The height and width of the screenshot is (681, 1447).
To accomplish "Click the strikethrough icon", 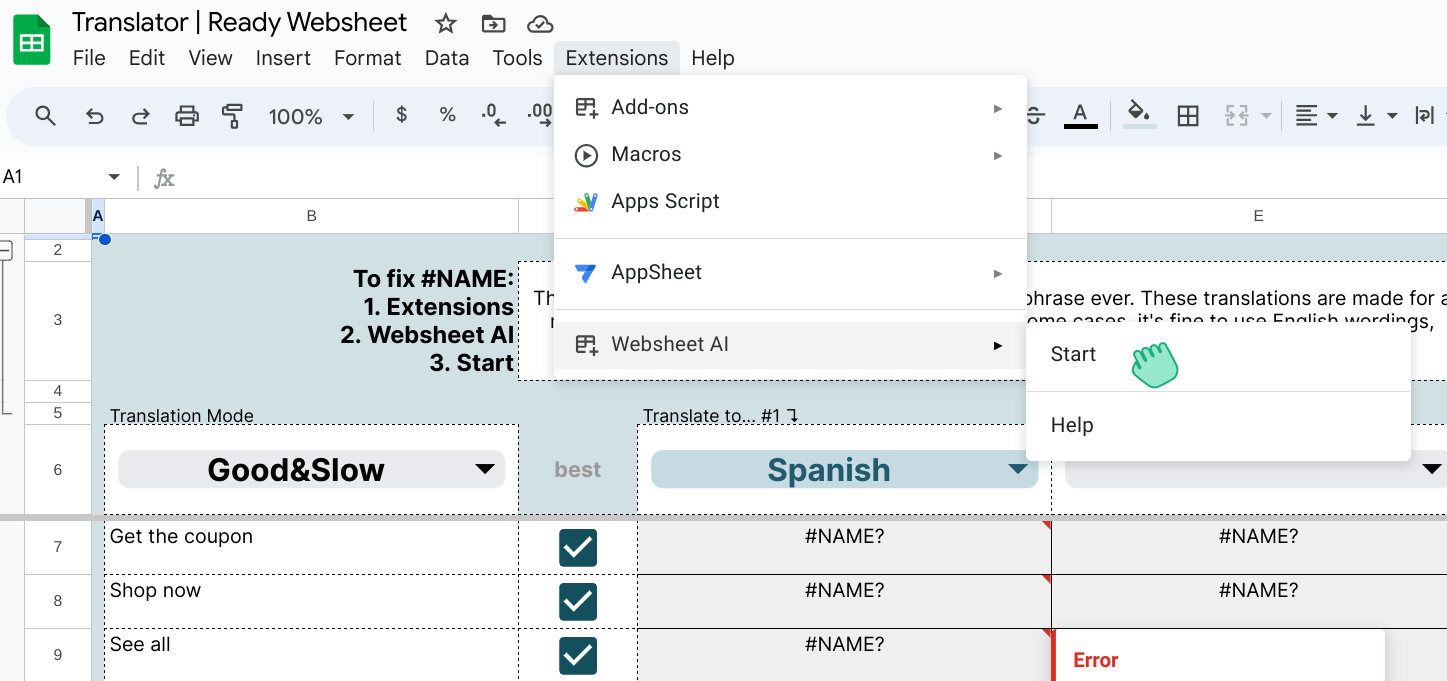I will tap(1036, 116).
